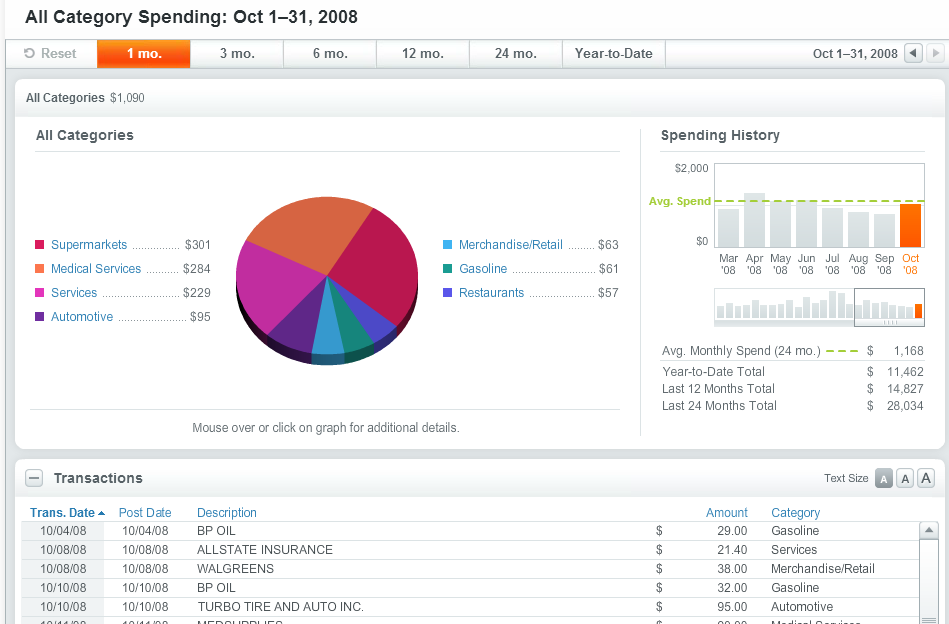Click the previous period arrow button

pos(912,53)
